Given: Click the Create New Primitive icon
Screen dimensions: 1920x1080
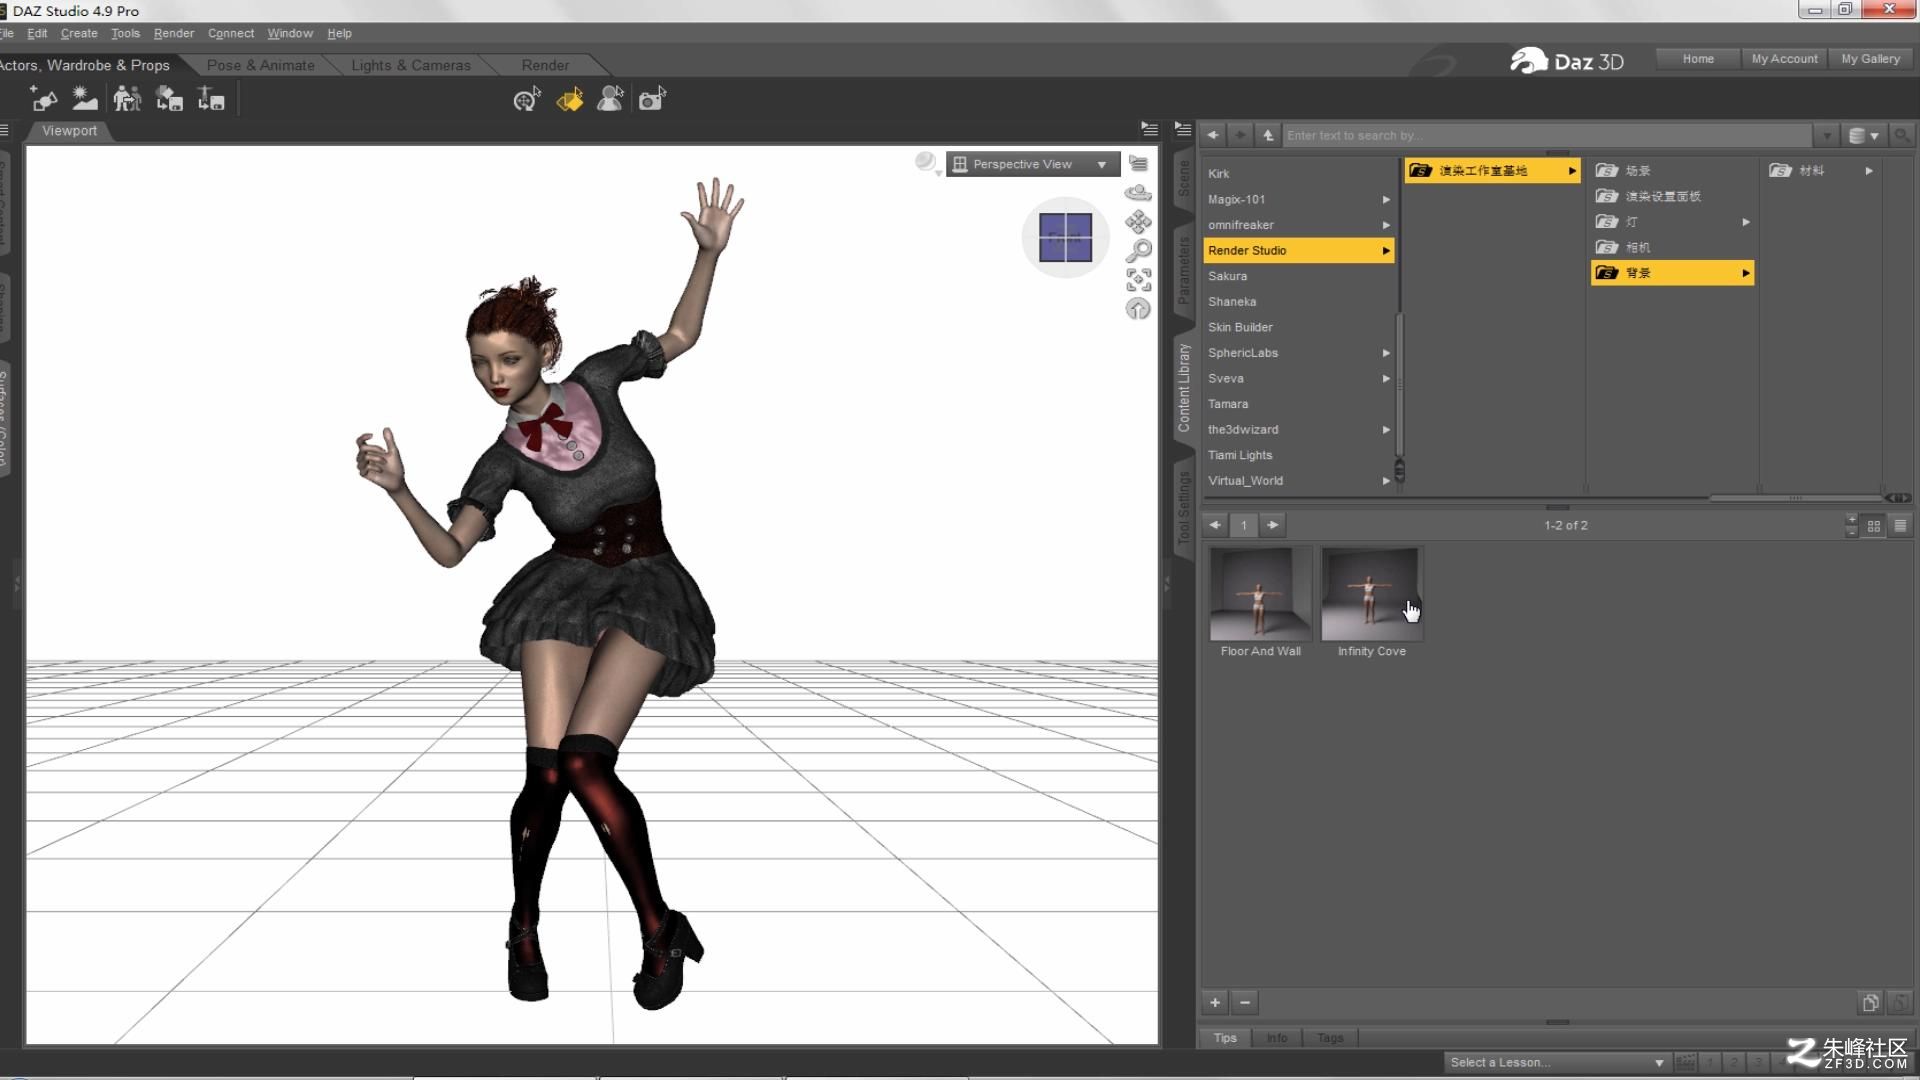Looking at the screenshot, I should point(43,99).
